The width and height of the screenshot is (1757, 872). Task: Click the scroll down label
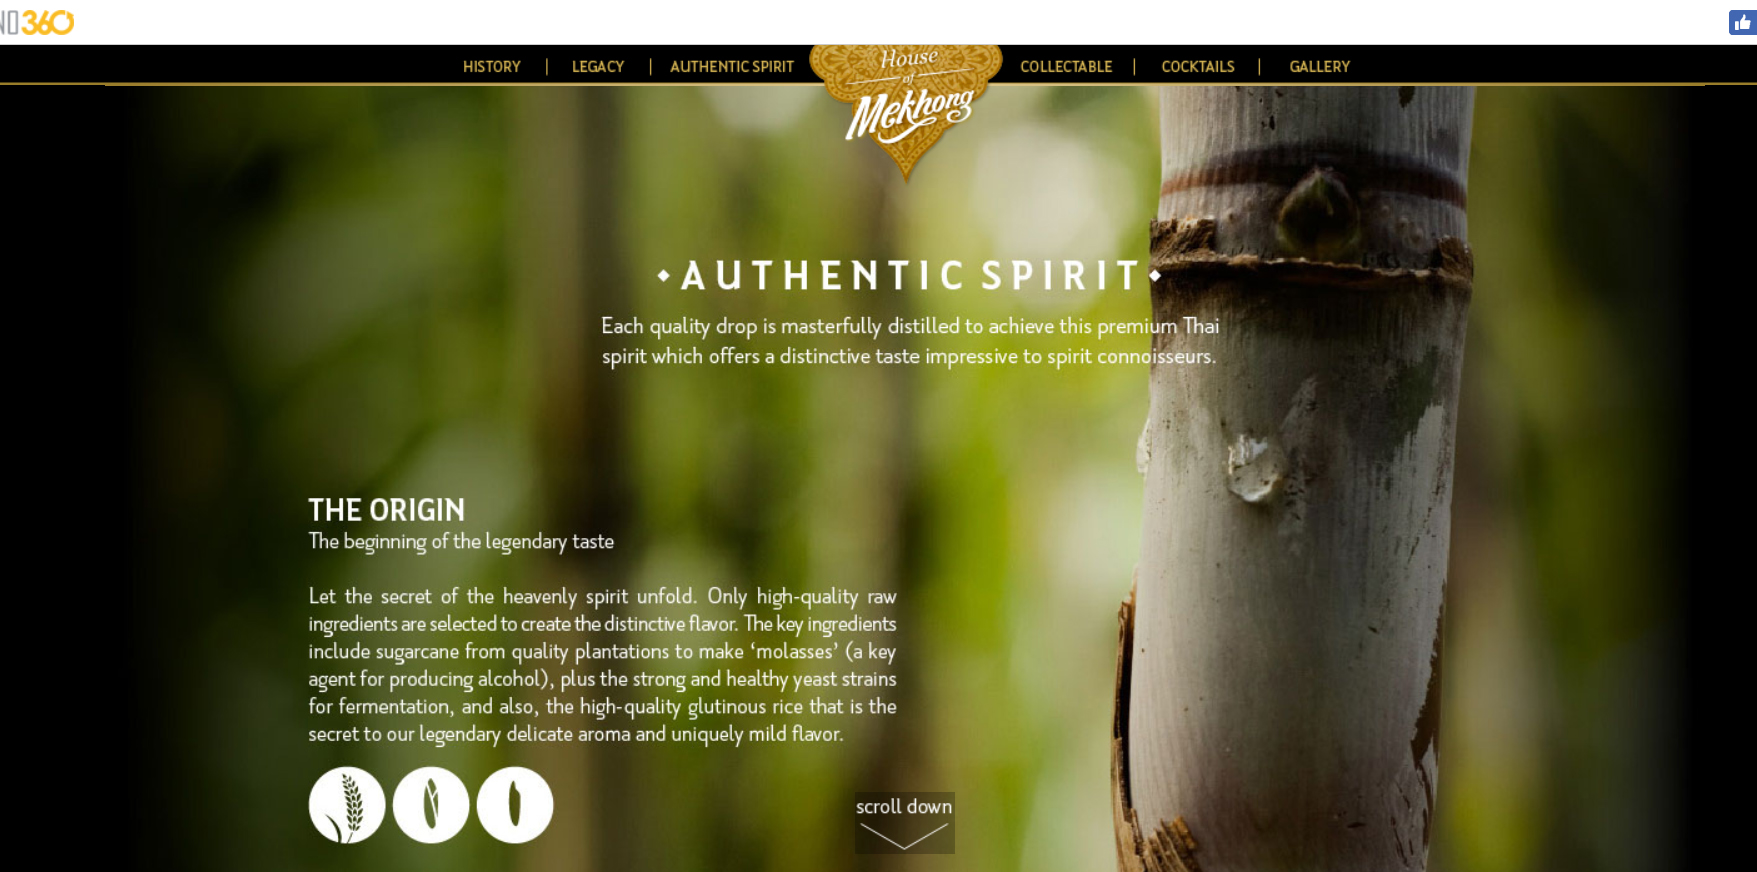click(904, 806)
